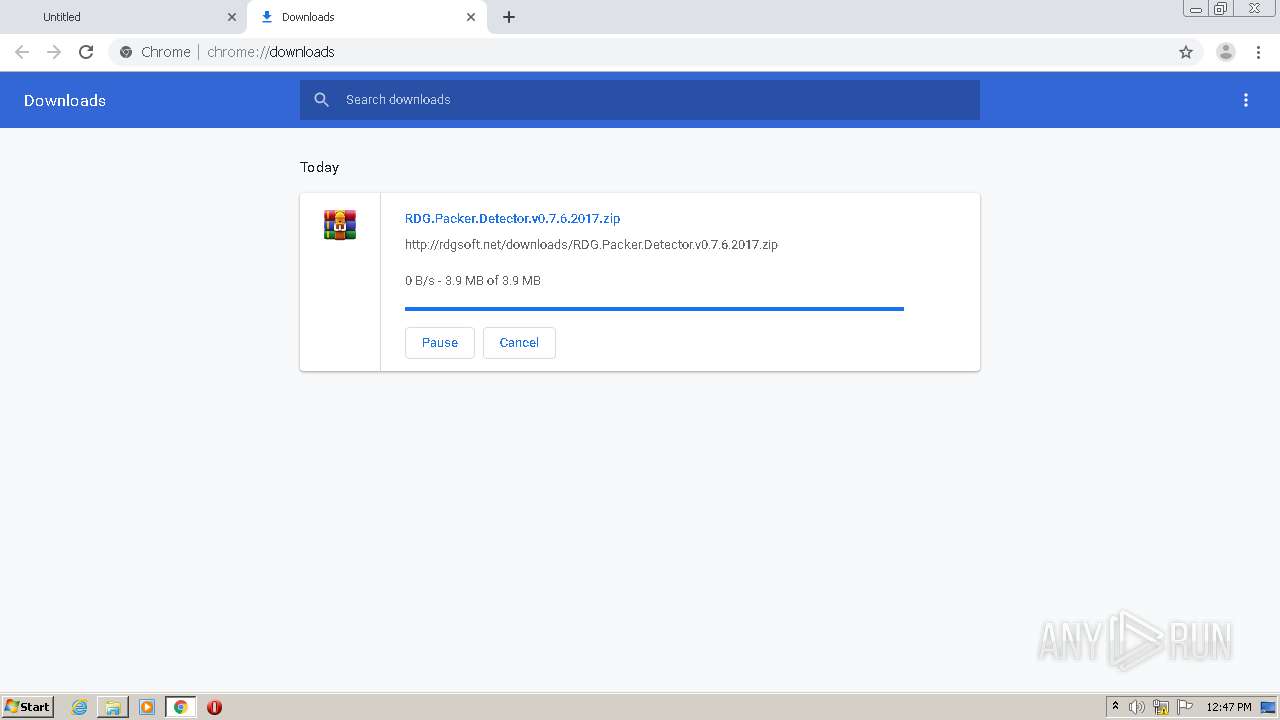Viewport: 1280px width, 720px height.
Task: Open the volume speaker tray icon
Action: pos(1137,707)
